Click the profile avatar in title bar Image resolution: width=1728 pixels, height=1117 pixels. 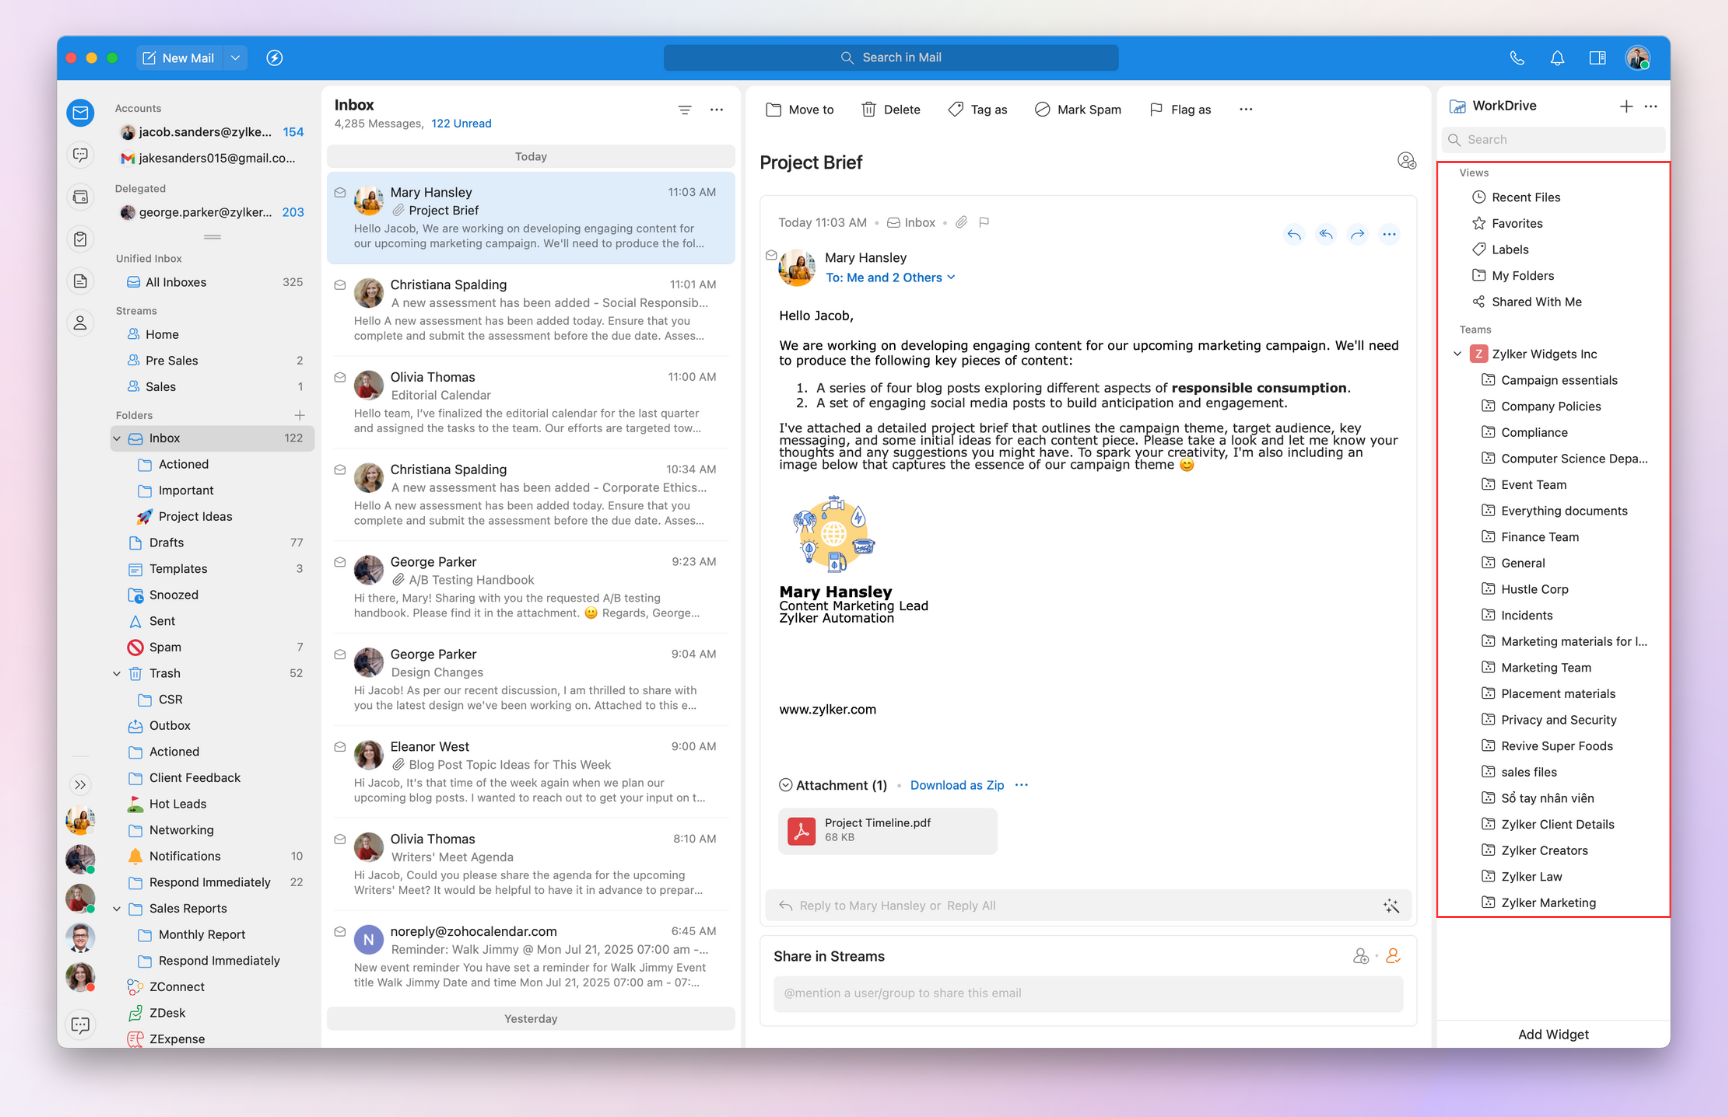[x=1638, y=58]
